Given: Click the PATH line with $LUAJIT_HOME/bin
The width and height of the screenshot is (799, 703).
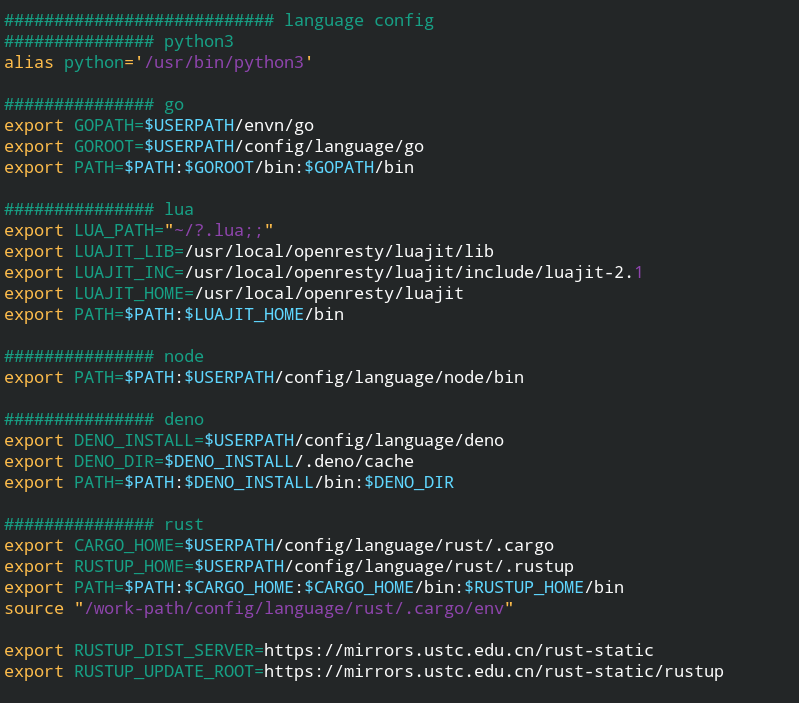Looking at the screenshot, I should 174,314.
